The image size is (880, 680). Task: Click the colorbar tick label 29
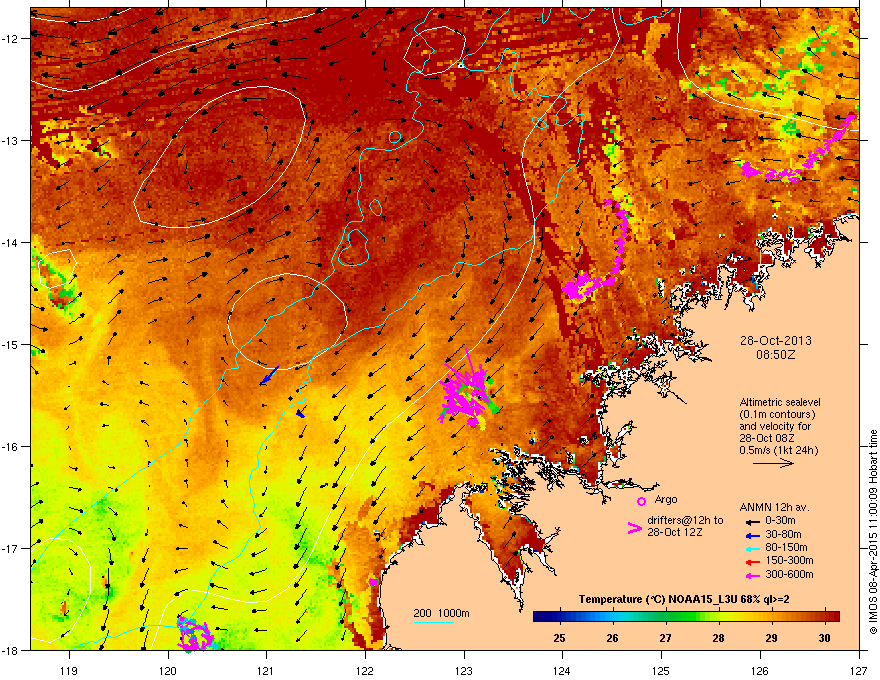772,638
